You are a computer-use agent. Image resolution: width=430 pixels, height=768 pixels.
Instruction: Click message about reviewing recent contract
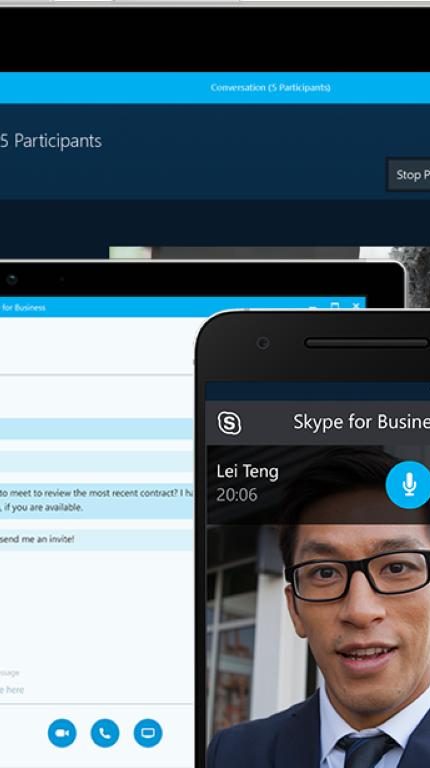click(x=96, y=500)
